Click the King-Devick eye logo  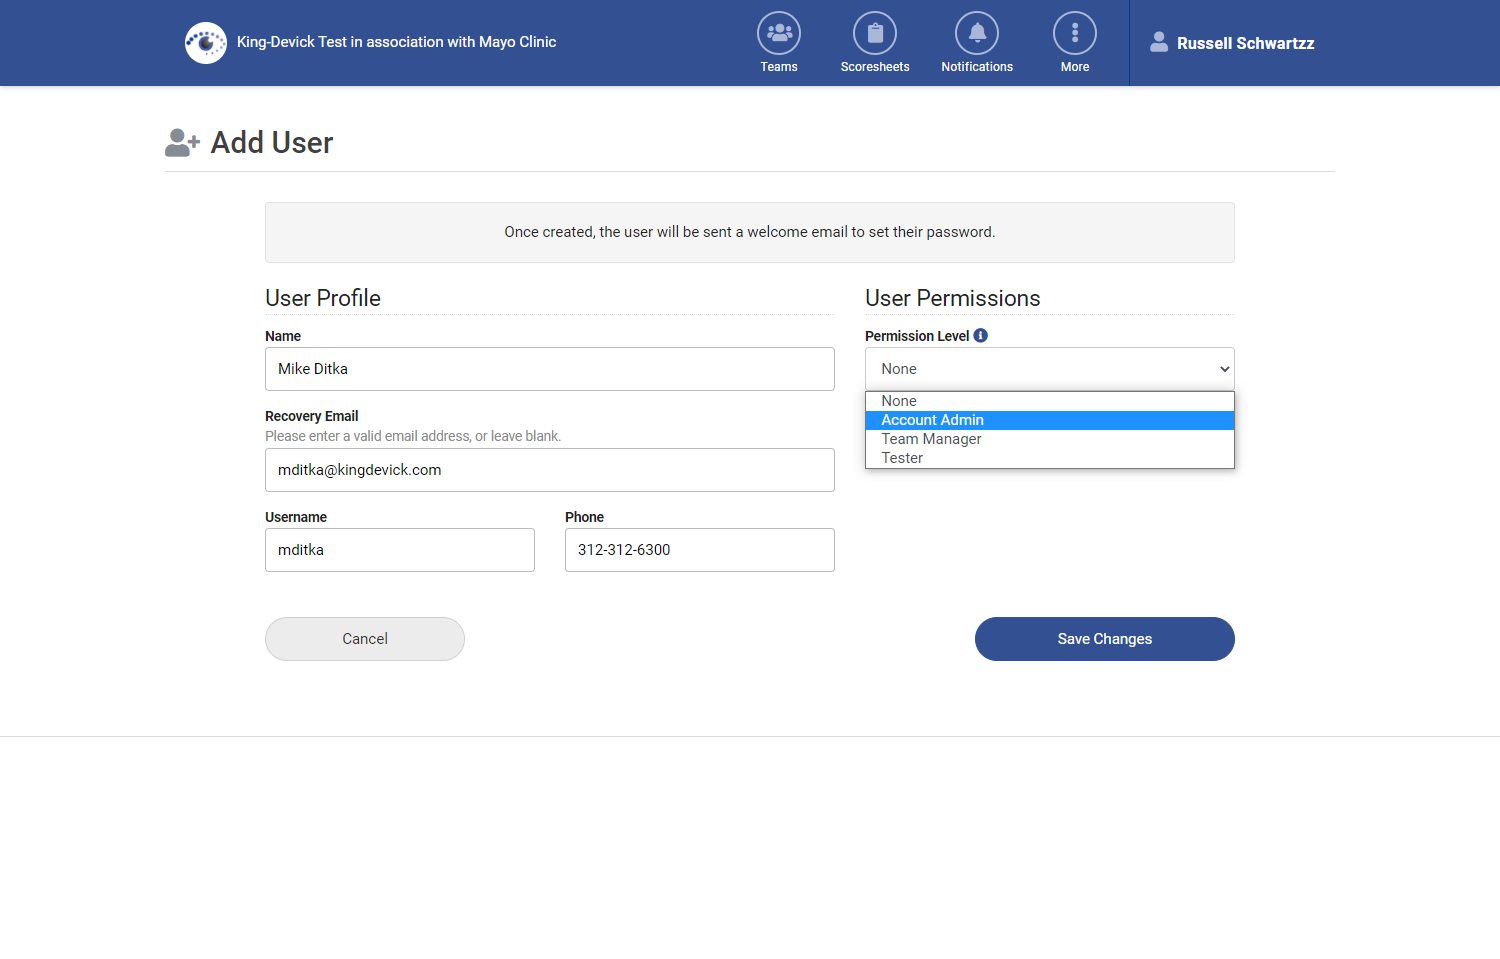pyautogui.click(x=205, y=42)
